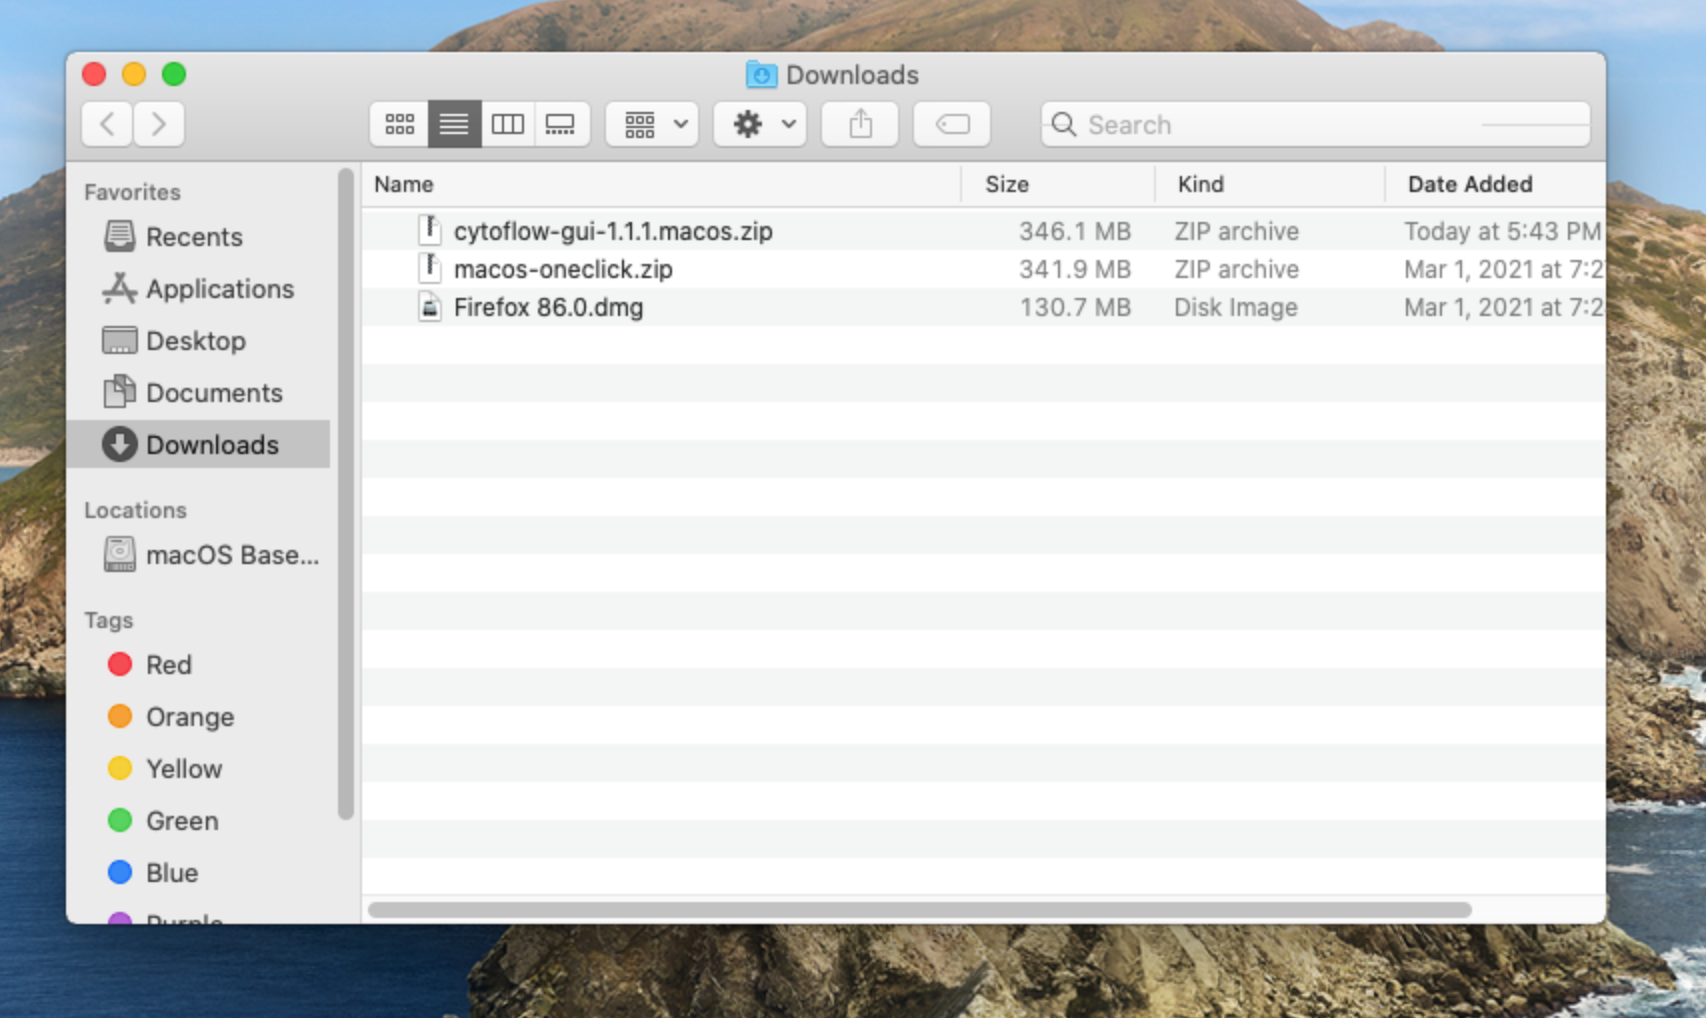1706x1018 pixels.
Task: Select the Red tag dot
Action: click(x=120, y=664)
